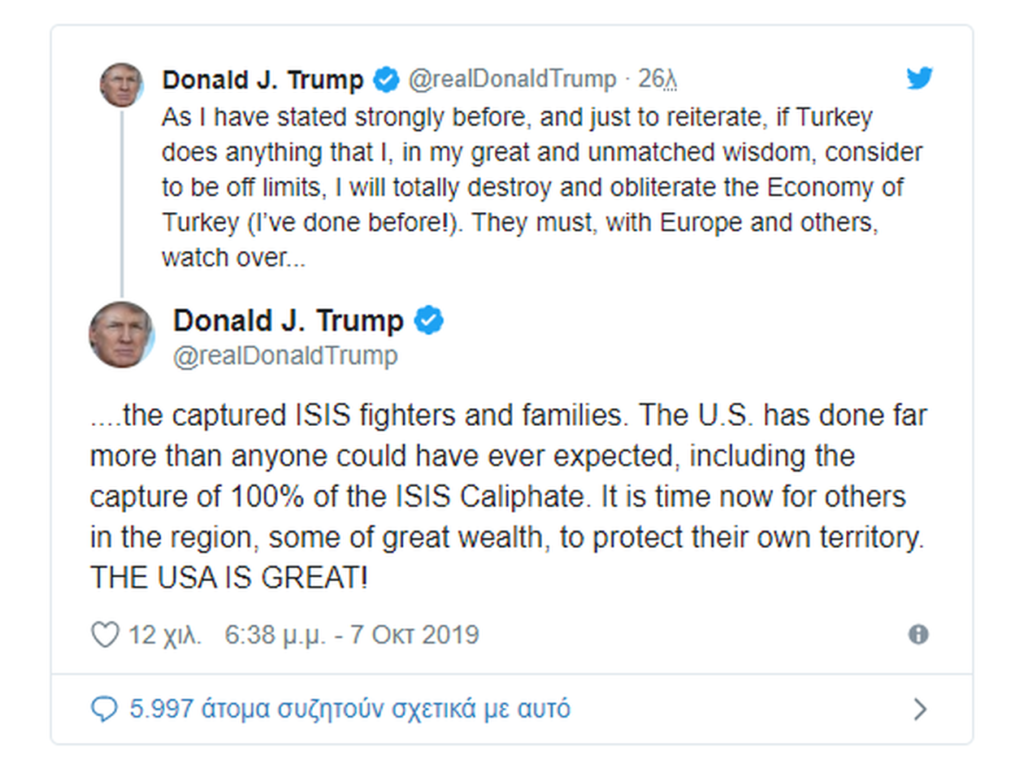The width and height of the screenshot is (1024, 773).
Task: Click the "26λ" time link on the parent tweet
Action: click(x=657, y=80)
